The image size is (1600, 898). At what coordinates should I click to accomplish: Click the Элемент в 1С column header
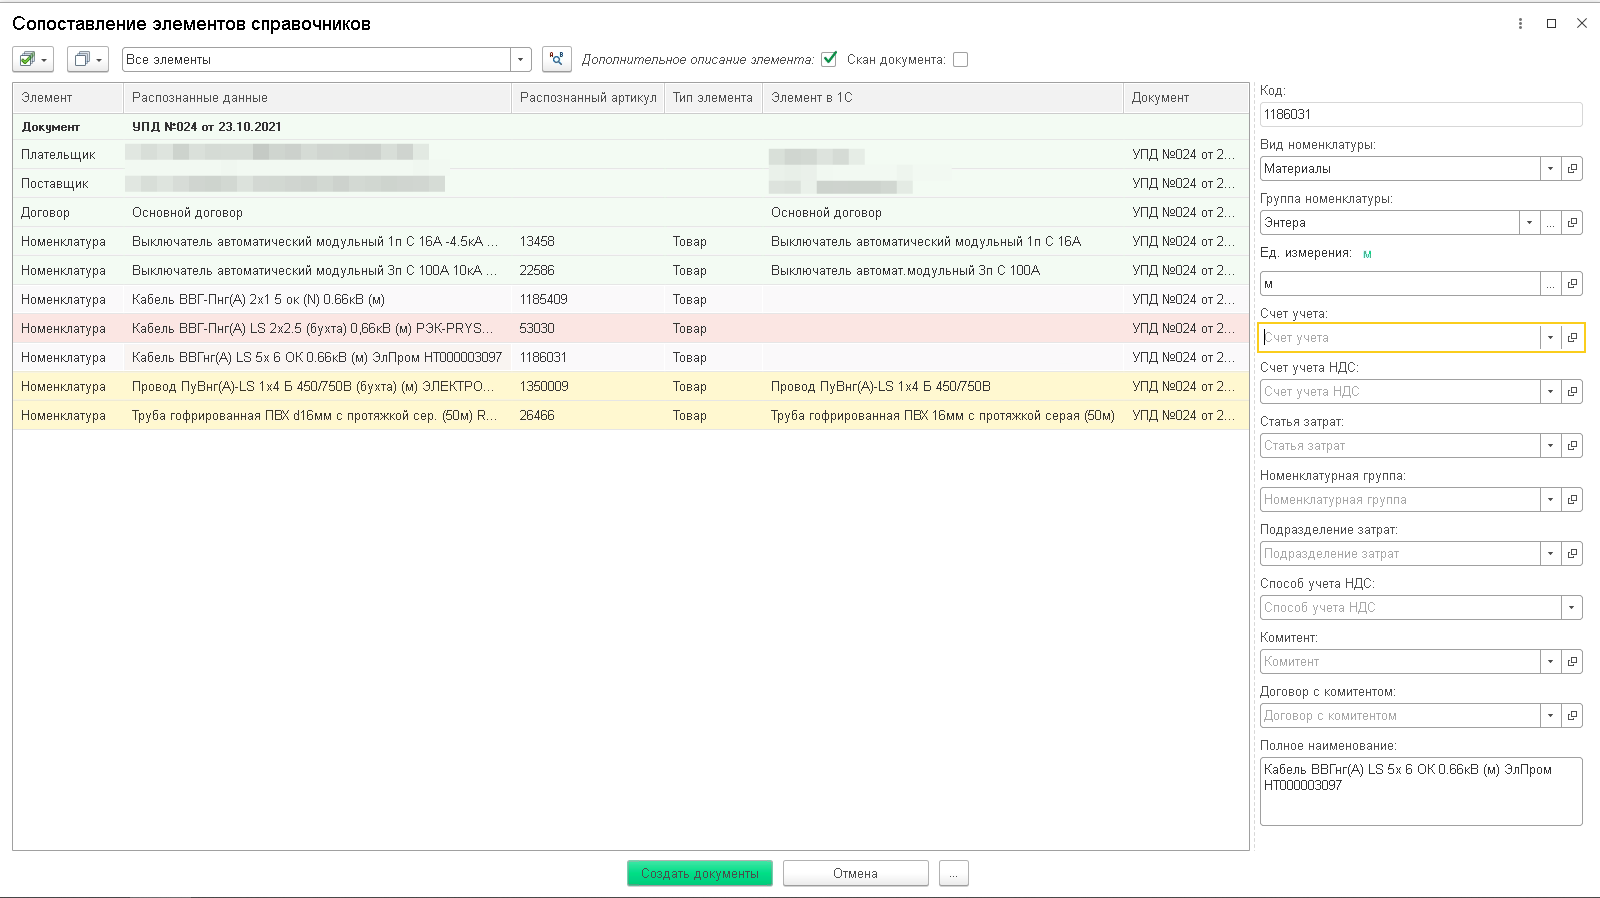pos(943,98)
